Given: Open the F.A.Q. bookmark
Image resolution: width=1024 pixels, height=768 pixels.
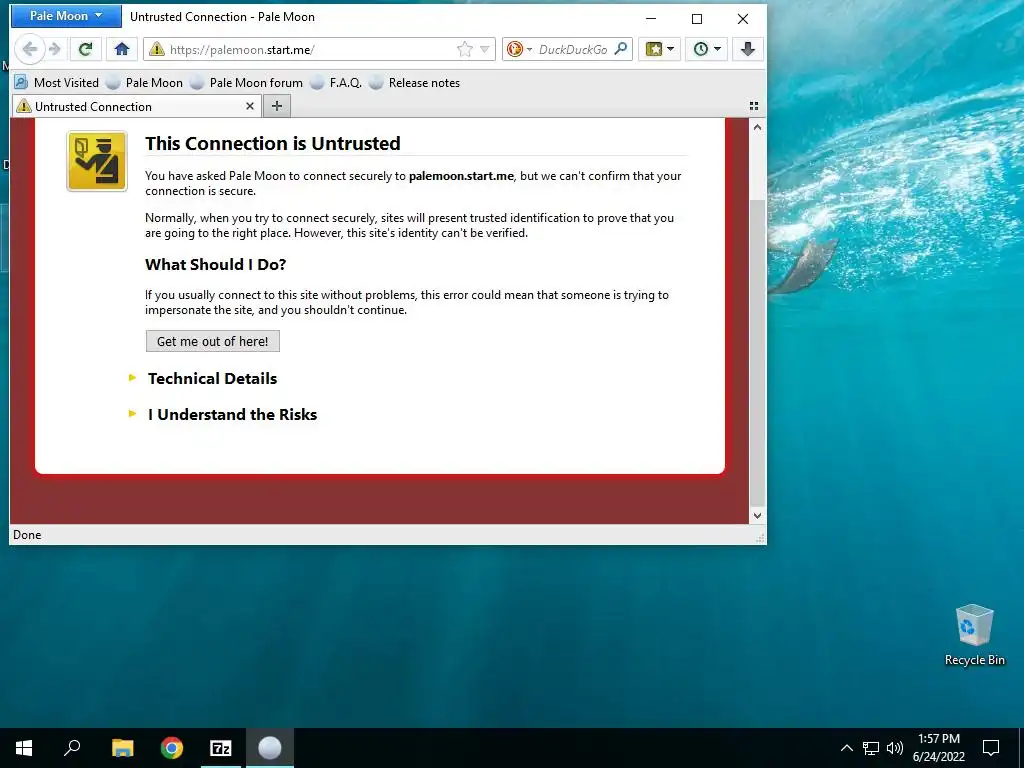Looking at the screenshot, I should [x=336, y=83].
